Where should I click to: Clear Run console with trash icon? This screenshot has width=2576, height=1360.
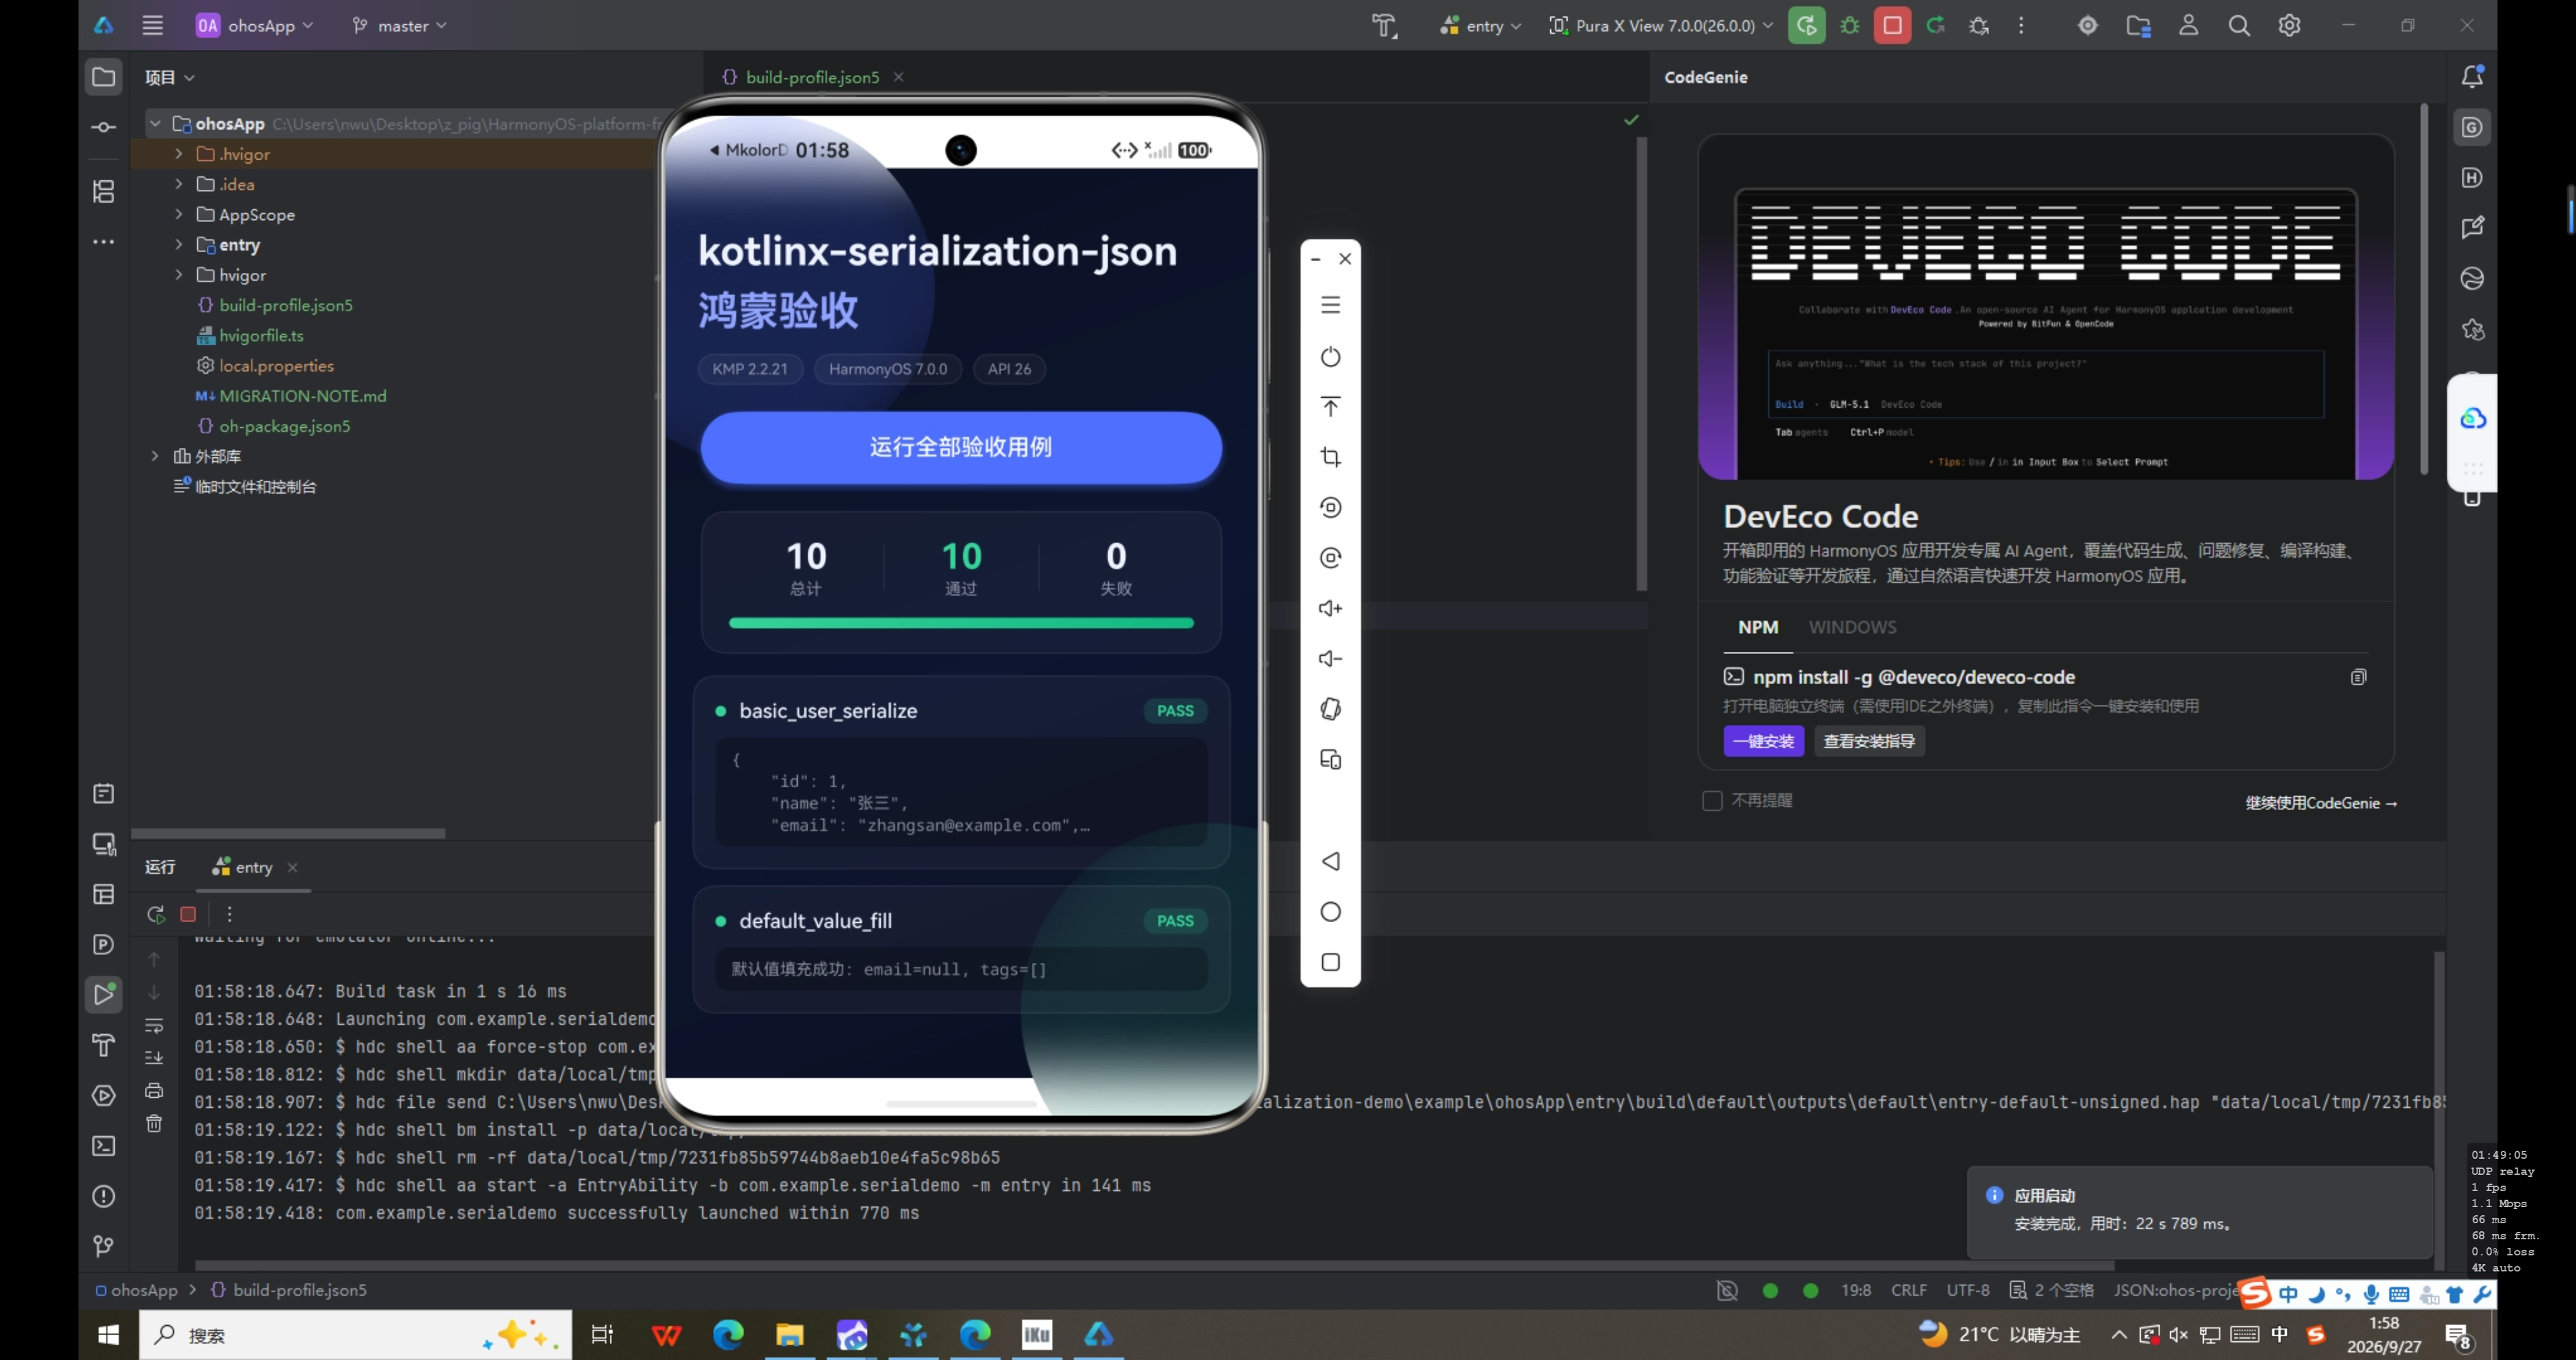(x=154, y=1123)
